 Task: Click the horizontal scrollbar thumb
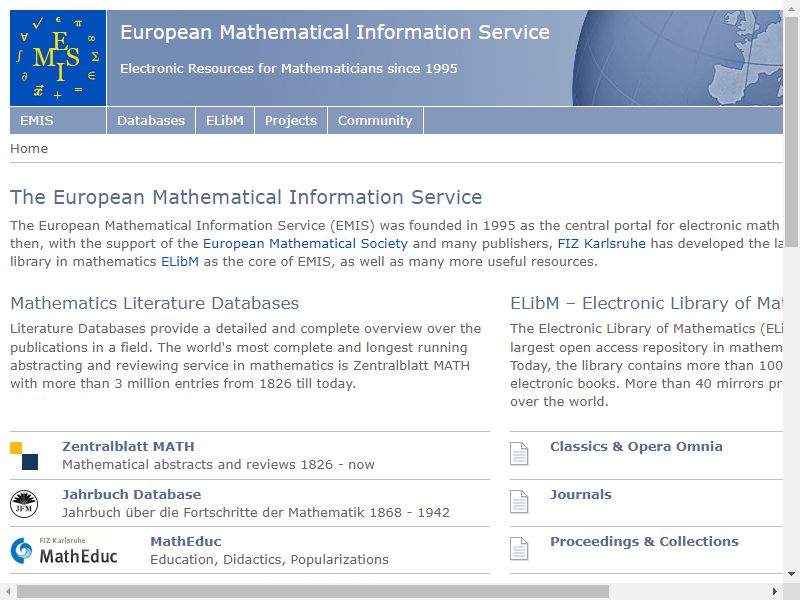point(313,591)
